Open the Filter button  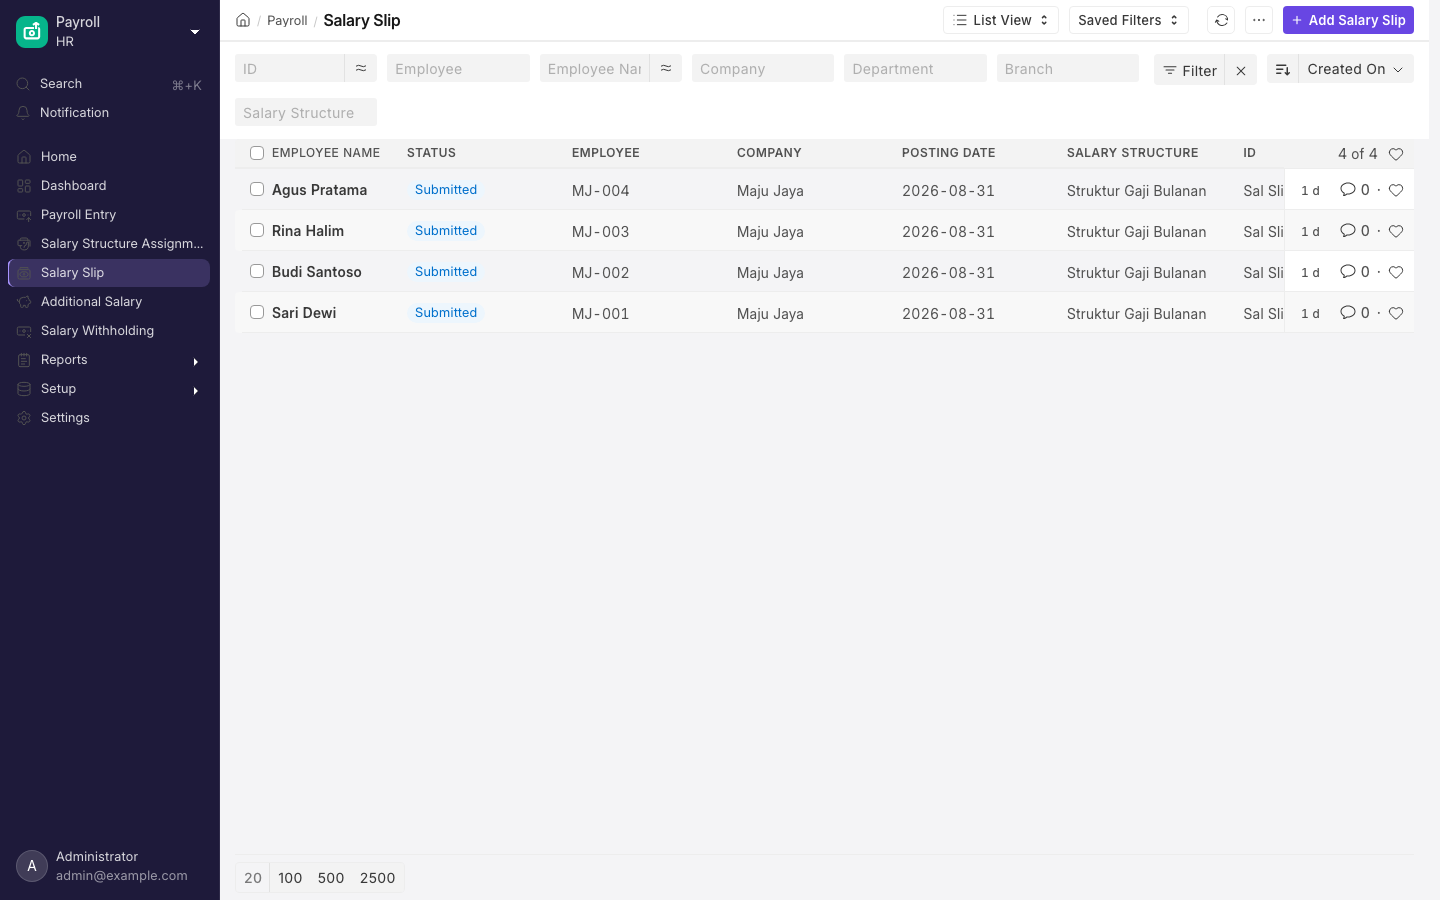tap(1189, 70)
